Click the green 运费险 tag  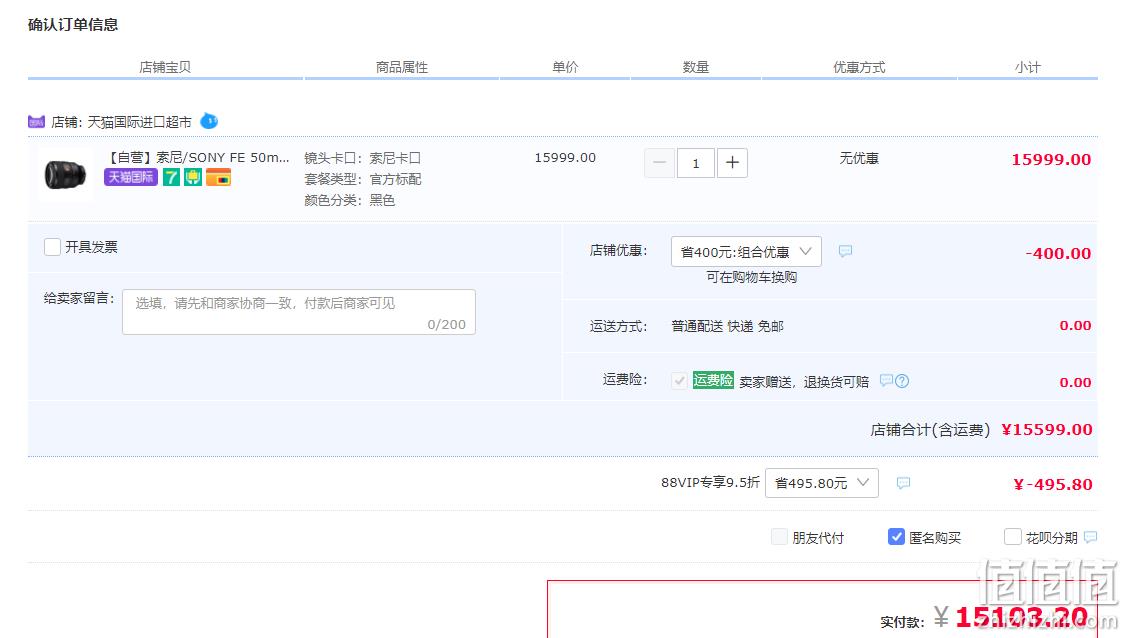click(x=713, y=380)
